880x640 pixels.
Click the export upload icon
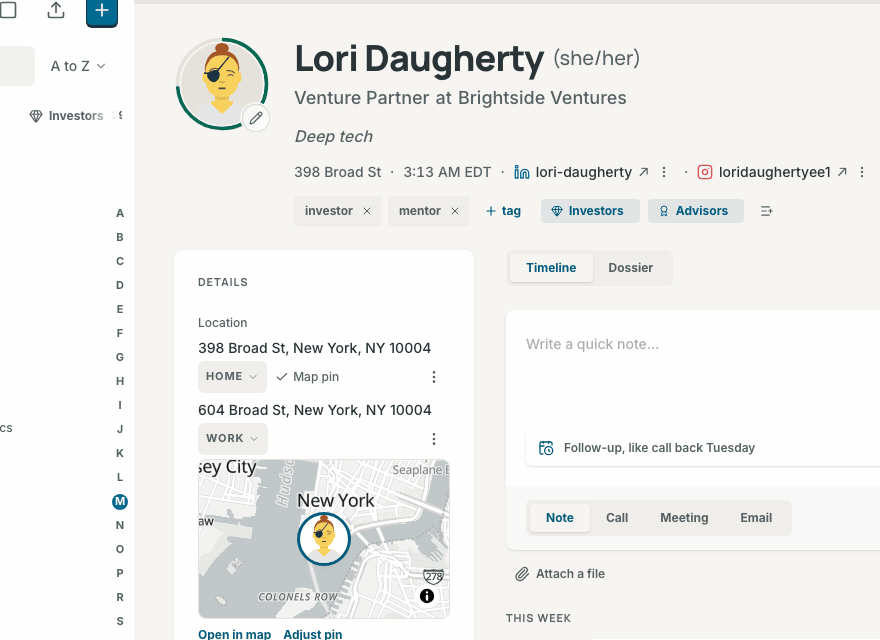pyautogui.click(x=56, y=10)
